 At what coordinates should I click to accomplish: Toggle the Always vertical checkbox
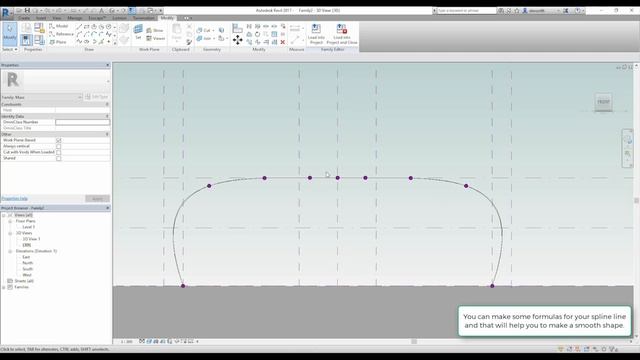[58, 146]
